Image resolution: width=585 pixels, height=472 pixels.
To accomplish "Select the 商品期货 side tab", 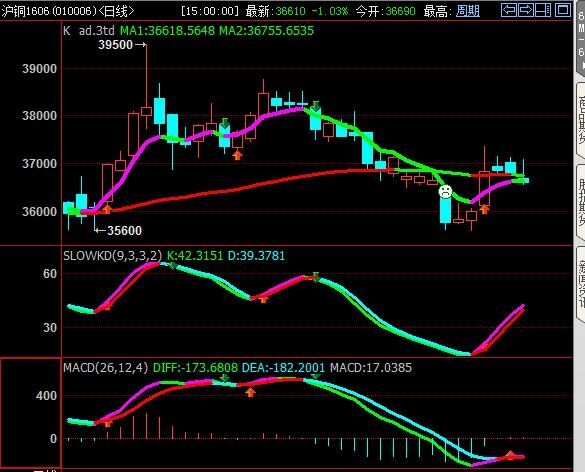I will click(x=581, y=119).
